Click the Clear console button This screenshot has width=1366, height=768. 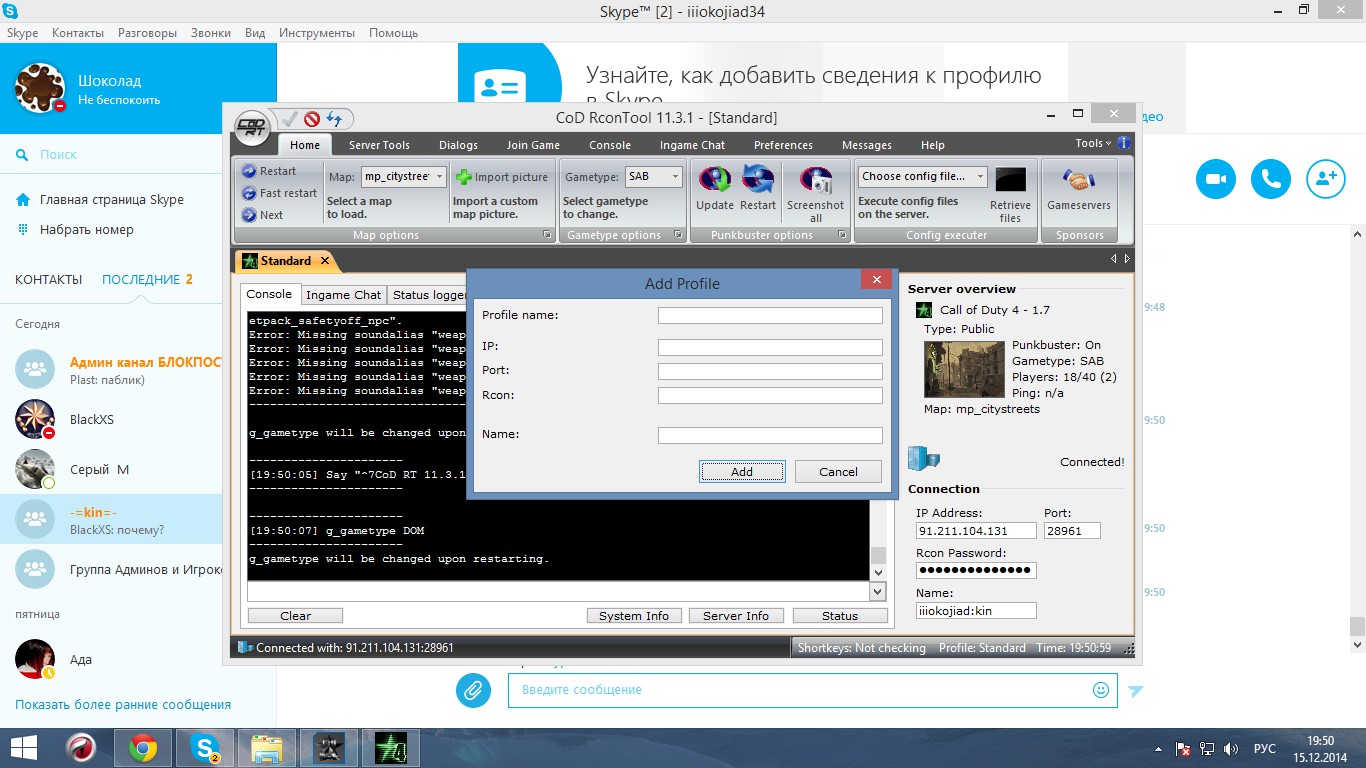point(295,616)
